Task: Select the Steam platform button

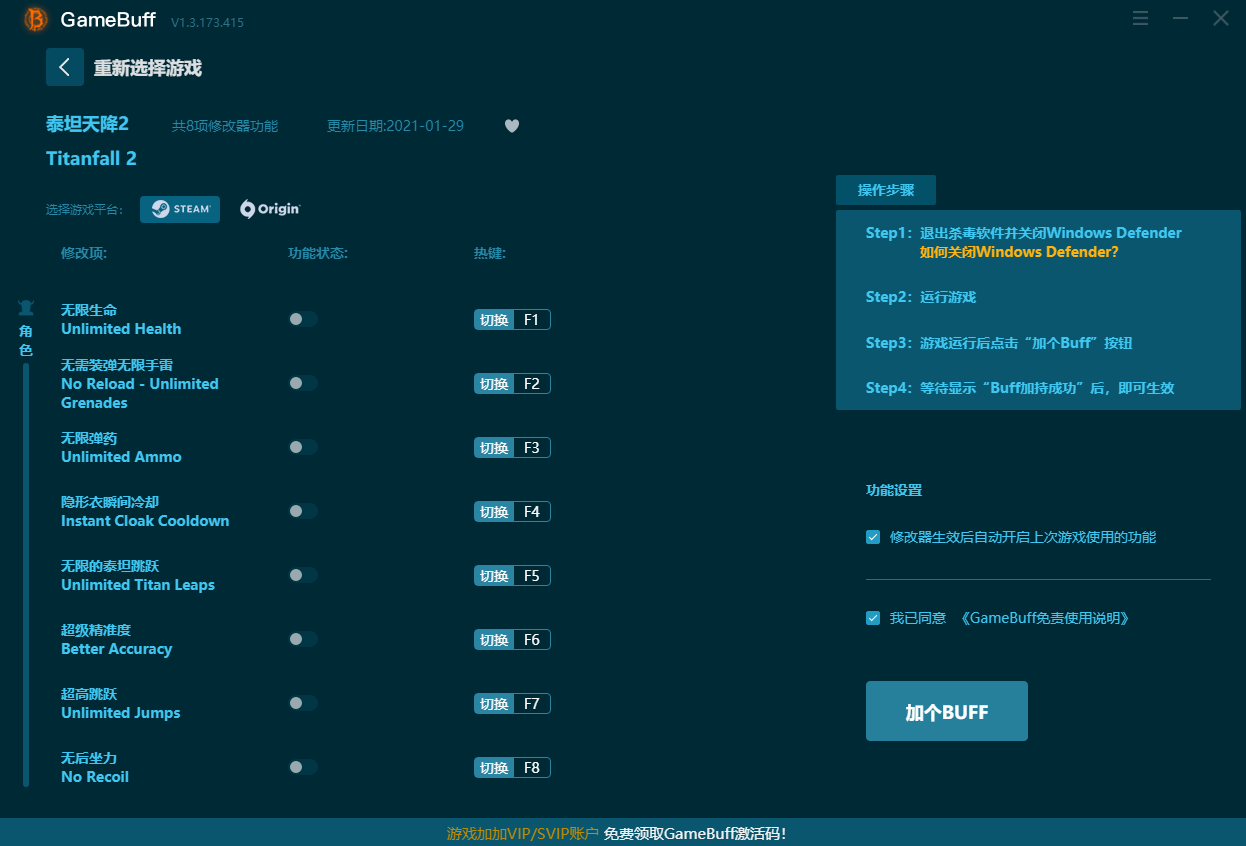Action: click(180, 209)
